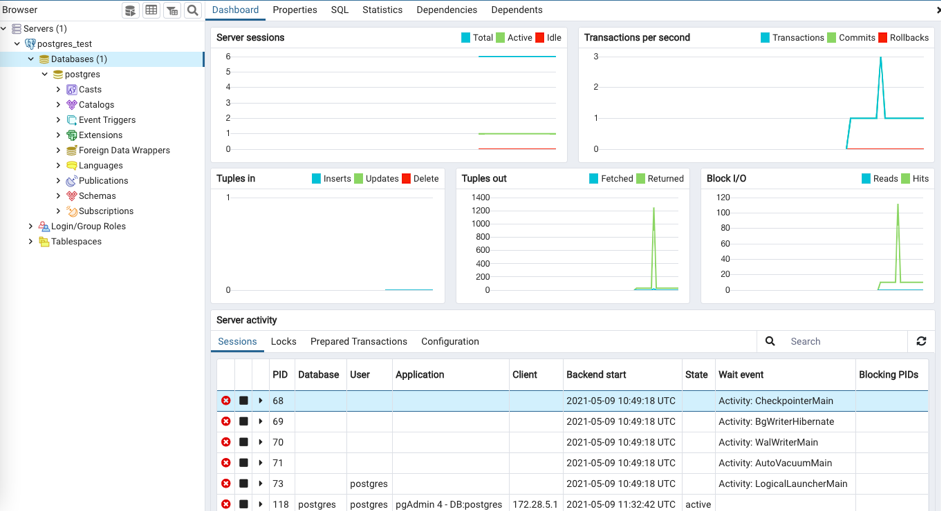Click the Filtered Rows icon in Browser toolbar
The image size is (941, 511).
[x=172, y=10]
